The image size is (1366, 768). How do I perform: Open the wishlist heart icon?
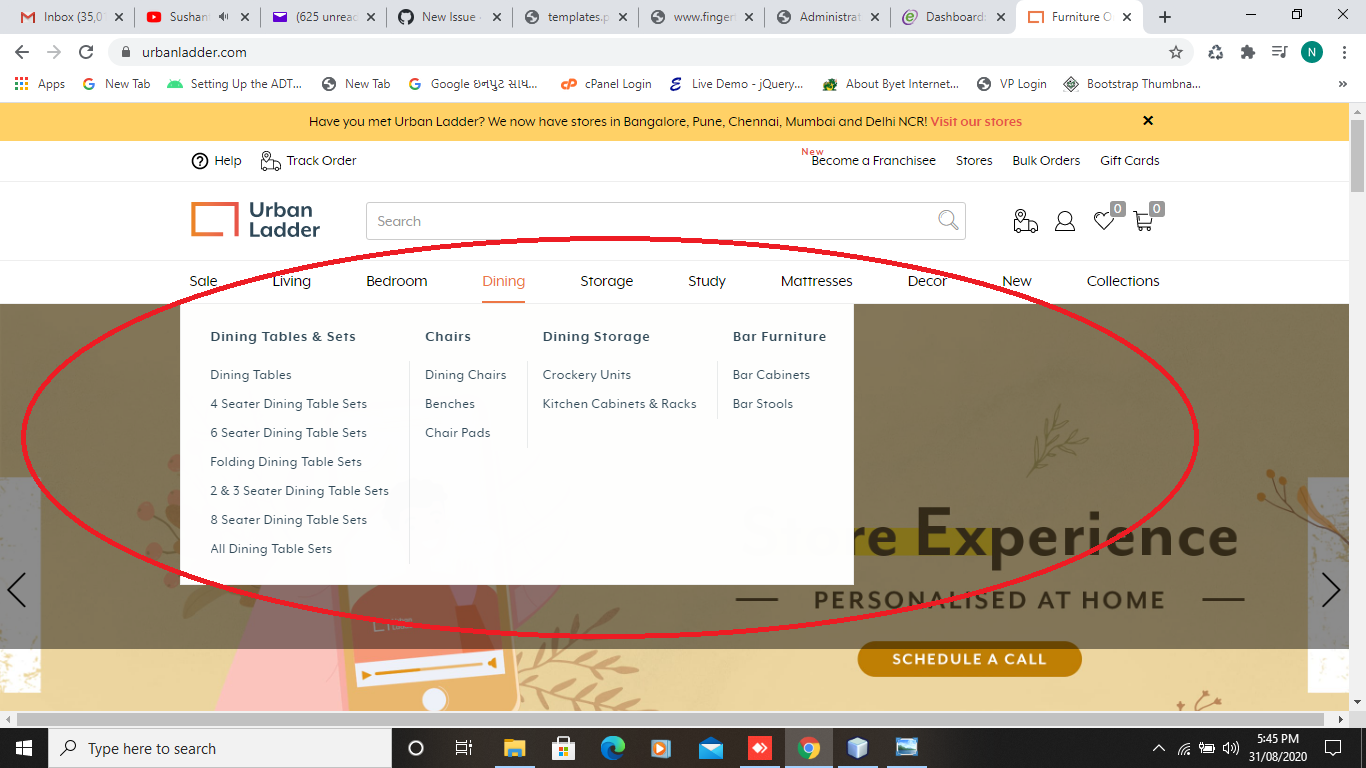click(x=1104, y=221)
